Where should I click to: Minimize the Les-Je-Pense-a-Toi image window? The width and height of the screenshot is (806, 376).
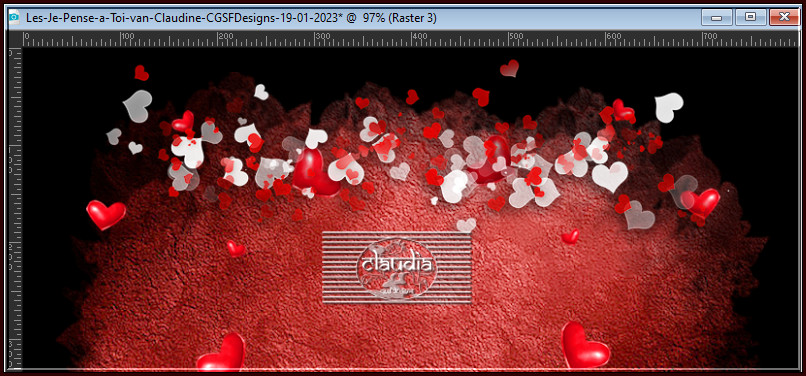coord(716,17)
